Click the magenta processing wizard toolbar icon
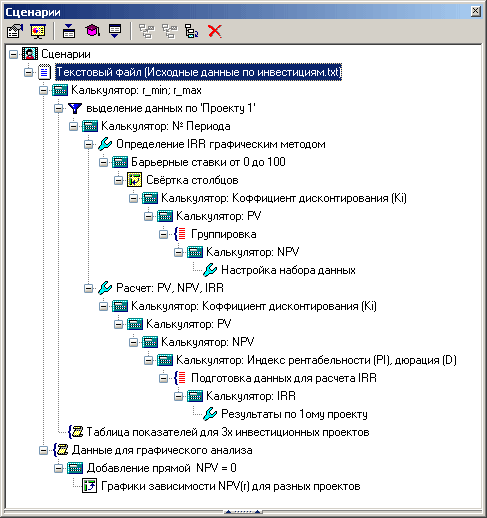This screenshot has height=518, width=487. click(92, 31)
